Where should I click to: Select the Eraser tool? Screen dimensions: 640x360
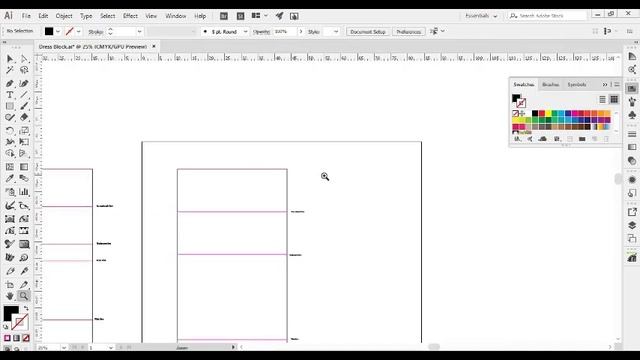[24, 118]
